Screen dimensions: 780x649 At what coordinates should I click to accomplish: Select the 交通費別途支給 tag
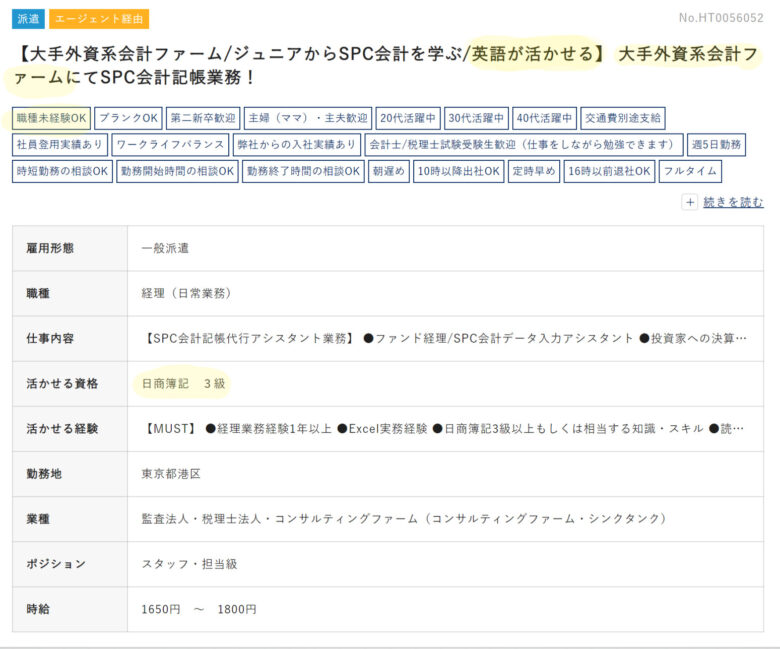pos(623,118)
